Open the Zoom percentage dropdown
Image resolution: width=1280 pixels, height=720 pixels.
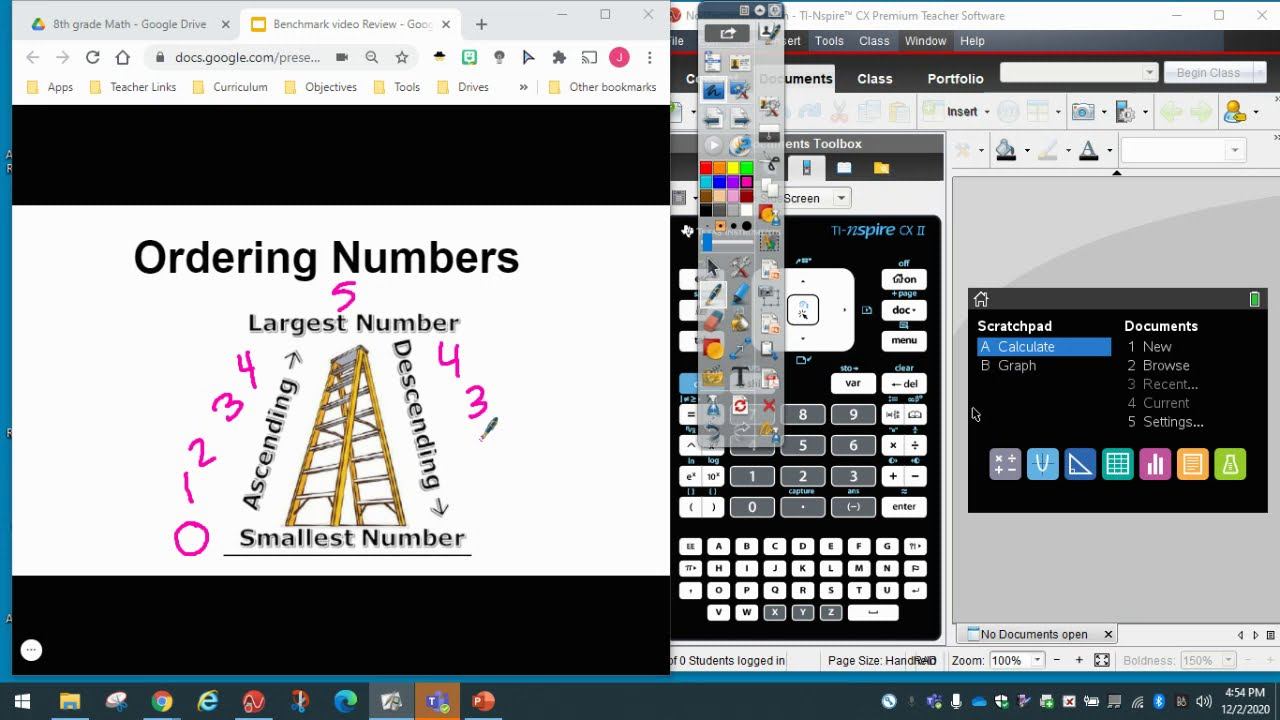click(x=1038, y=660)
